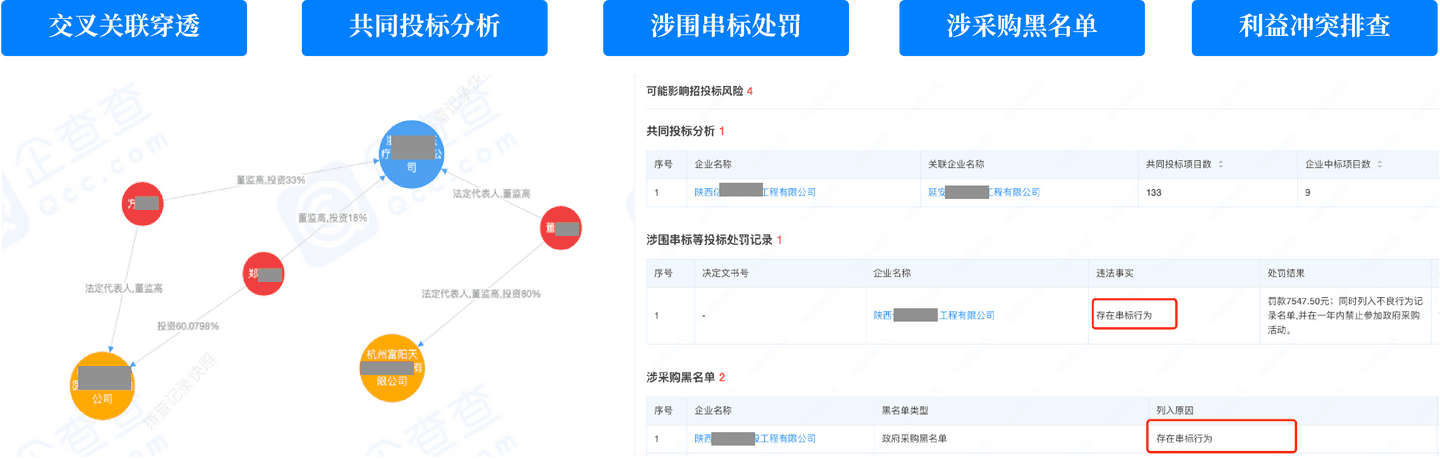1440x459 pixels.
Task: Select the orange 杭州富阳天 company node
Action: [x=394, y=367]
